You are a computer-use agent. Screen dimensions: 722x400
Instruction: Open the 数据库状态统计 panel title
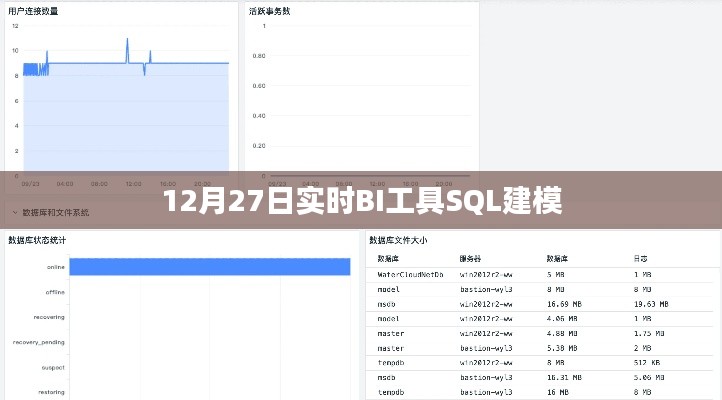pyautogui.click(x=36, y=240)
